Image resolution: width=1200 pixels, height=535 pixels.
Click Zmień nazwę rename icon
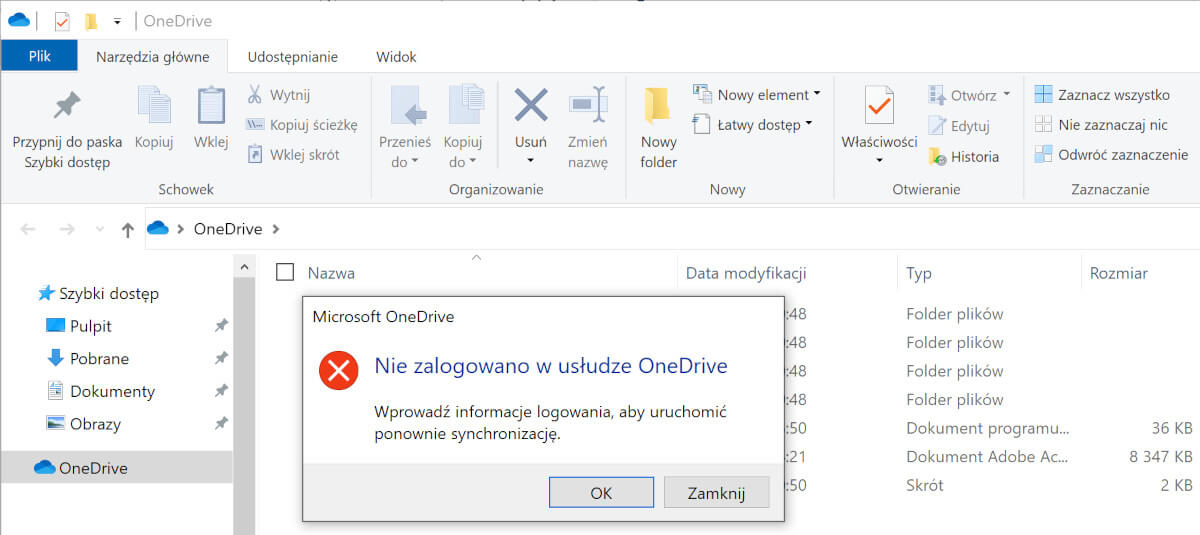(x=588, y=105)
